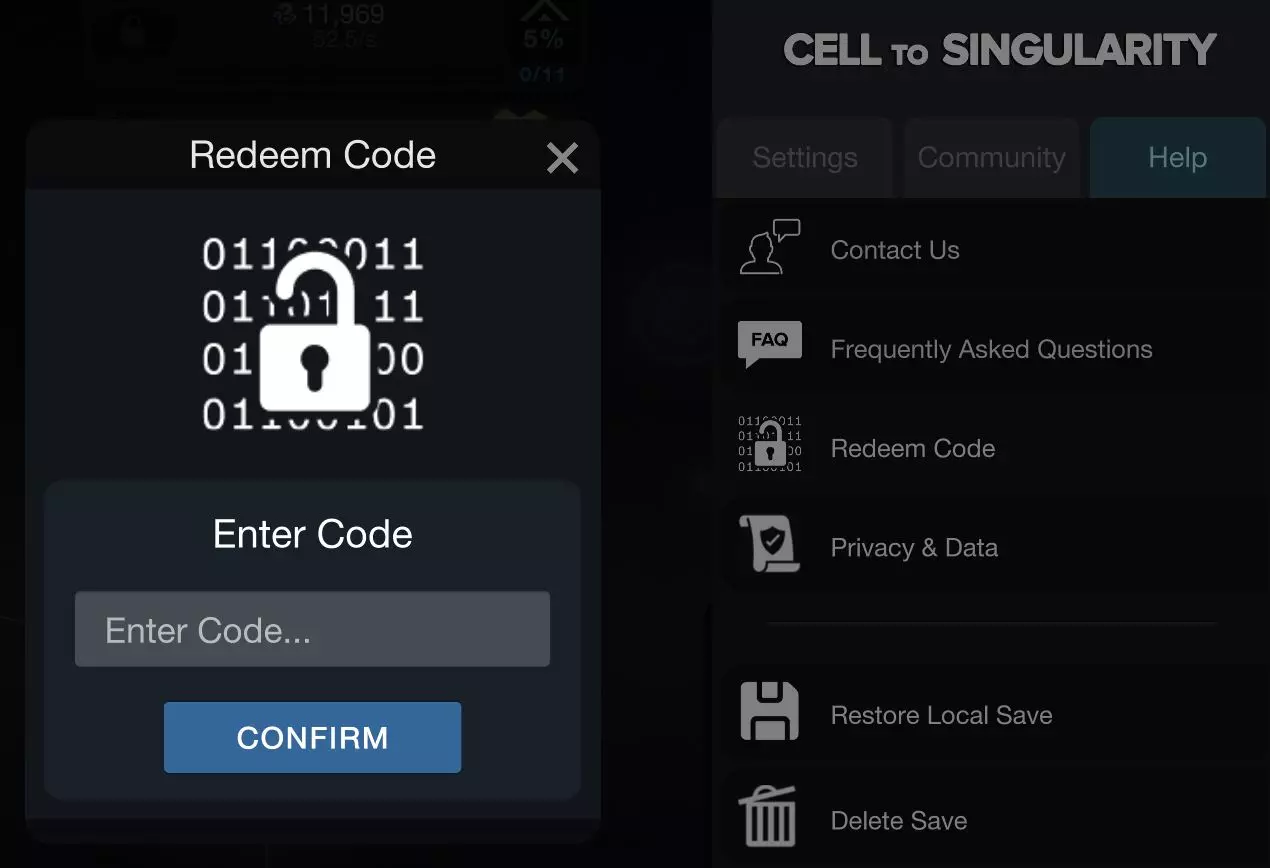Select the Help tab

tap(1177, 158)
